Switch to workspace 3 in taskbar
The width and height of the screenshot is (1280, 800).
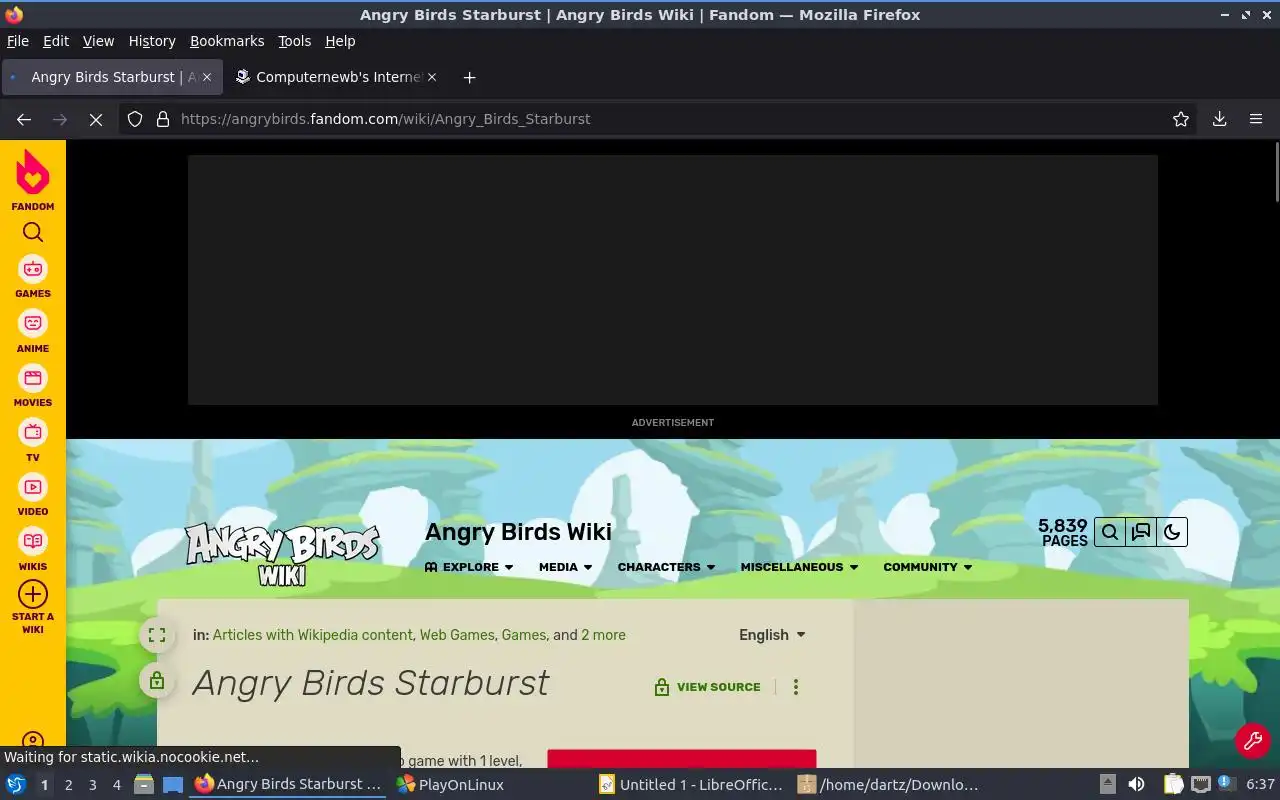point(93,785)
